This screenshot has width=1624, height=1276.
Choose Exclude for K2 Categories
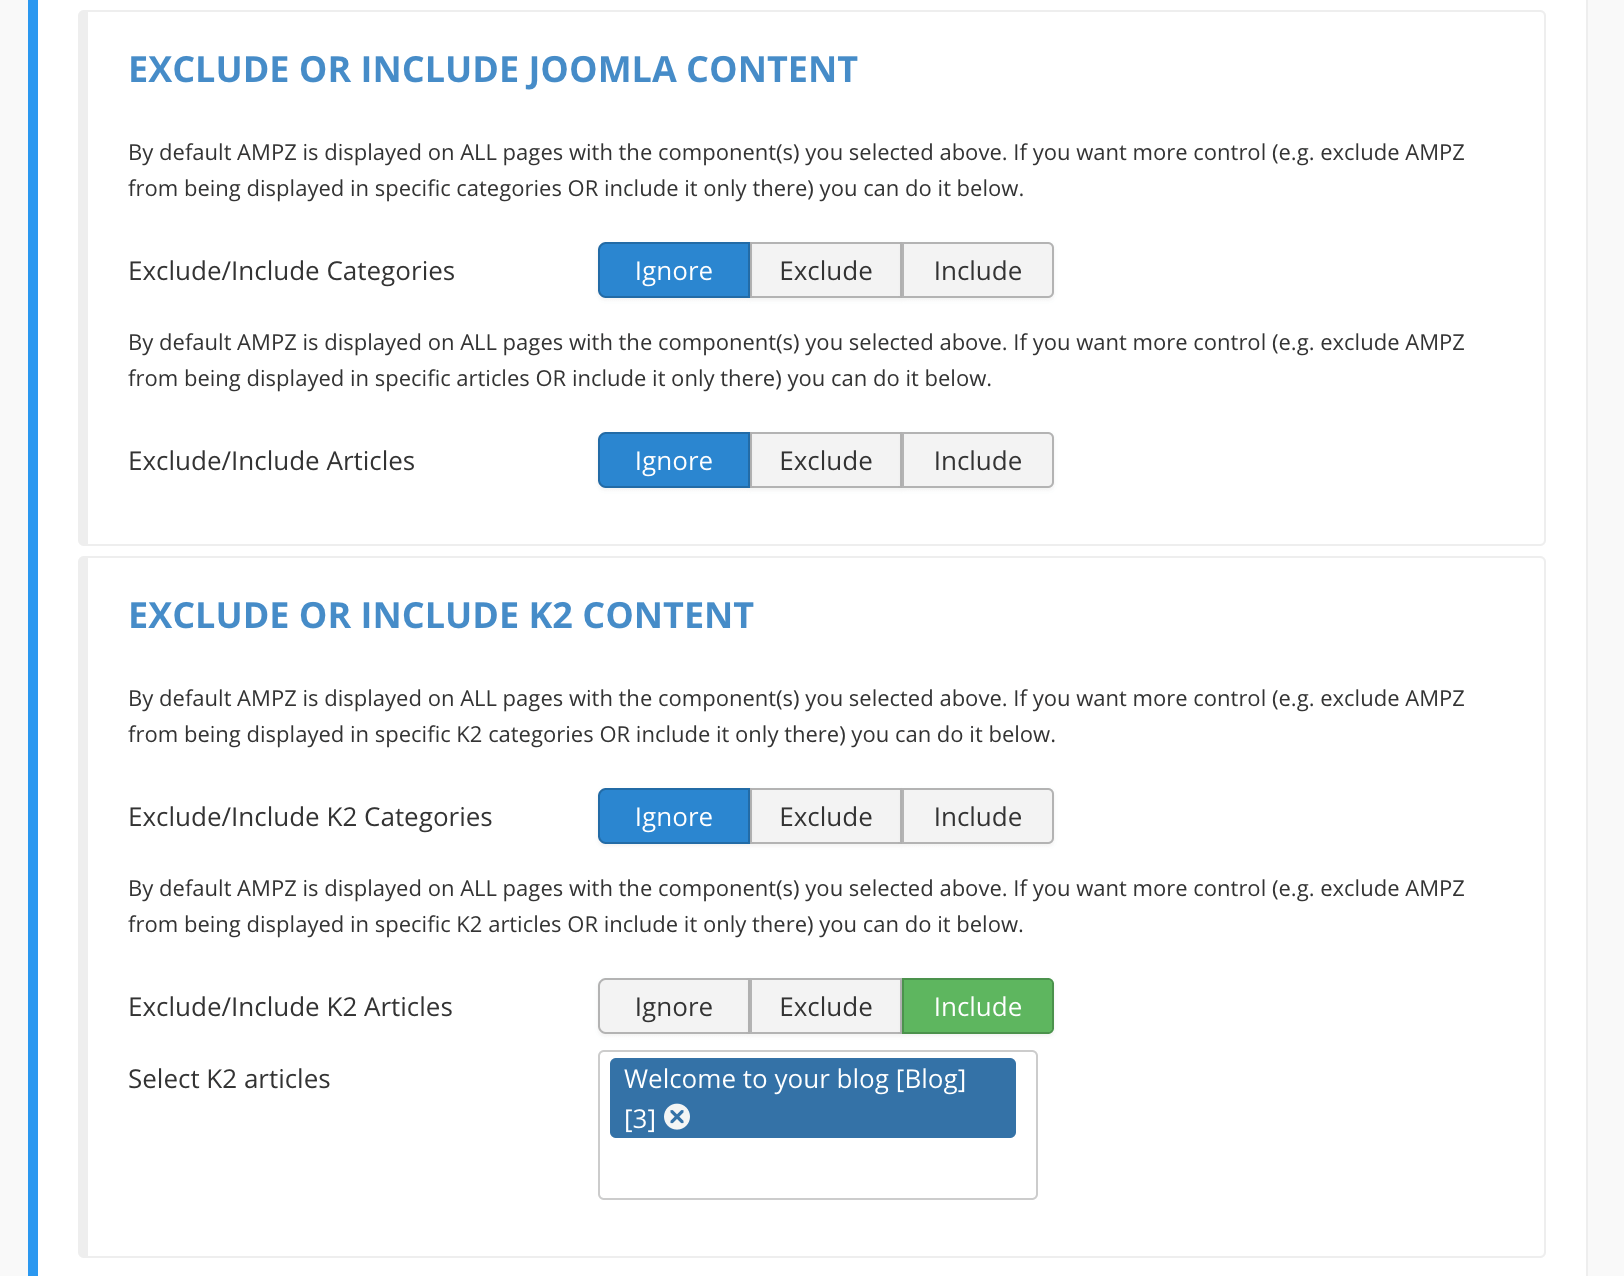click(x=826, y=816)
